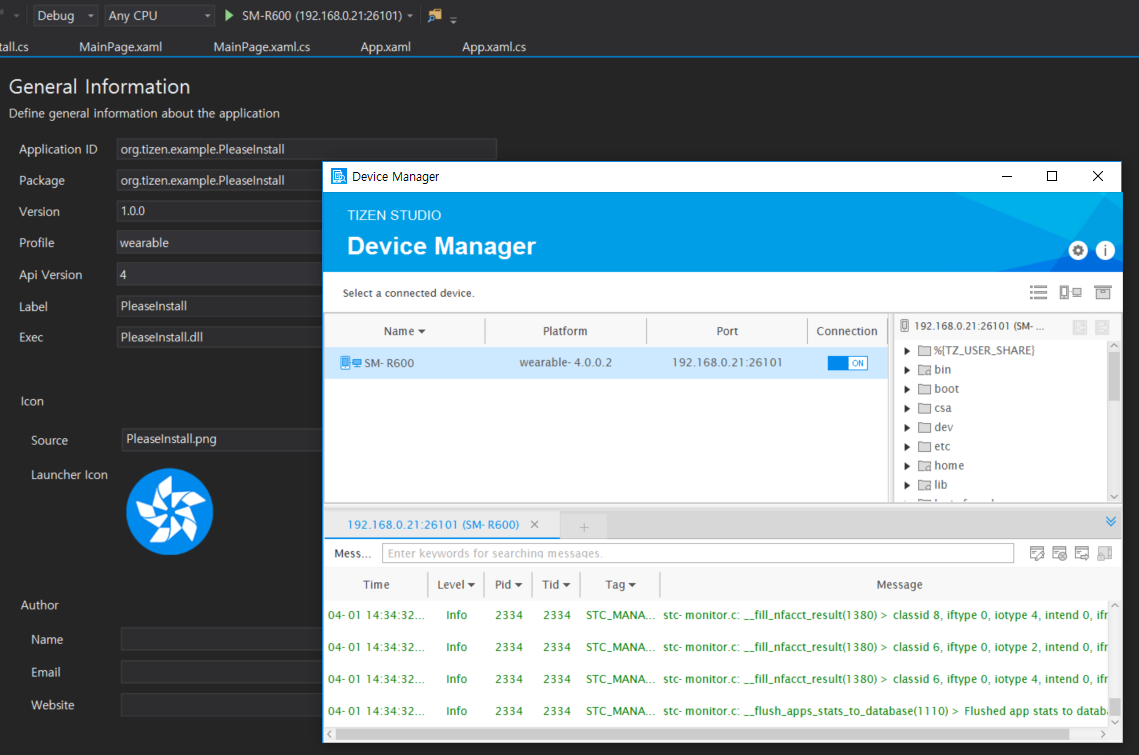Open the remote device manager icon

(1070, 292)
